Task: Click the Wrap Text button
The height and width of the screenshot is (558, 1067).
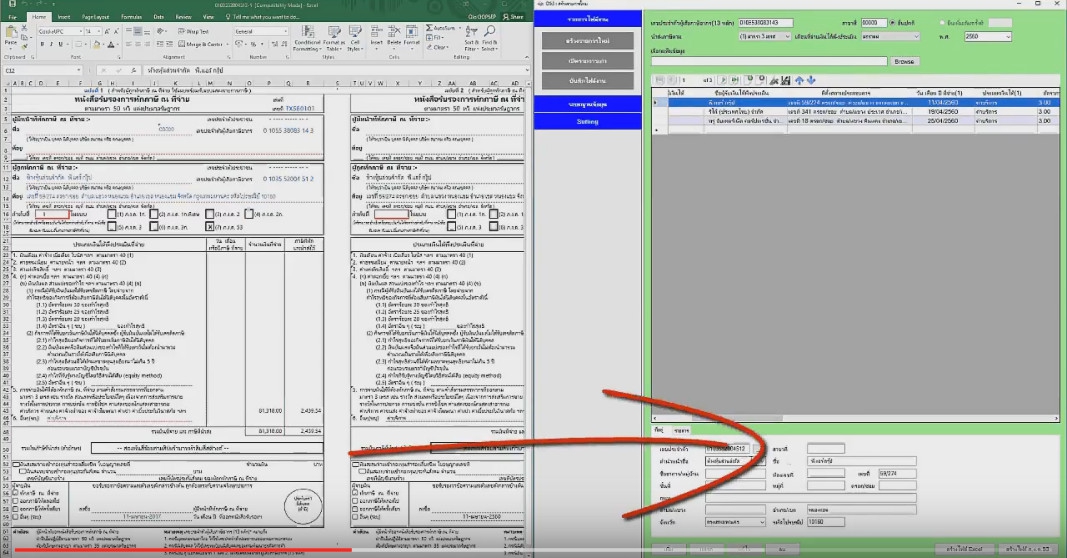Action: click(x=193, y=31)
